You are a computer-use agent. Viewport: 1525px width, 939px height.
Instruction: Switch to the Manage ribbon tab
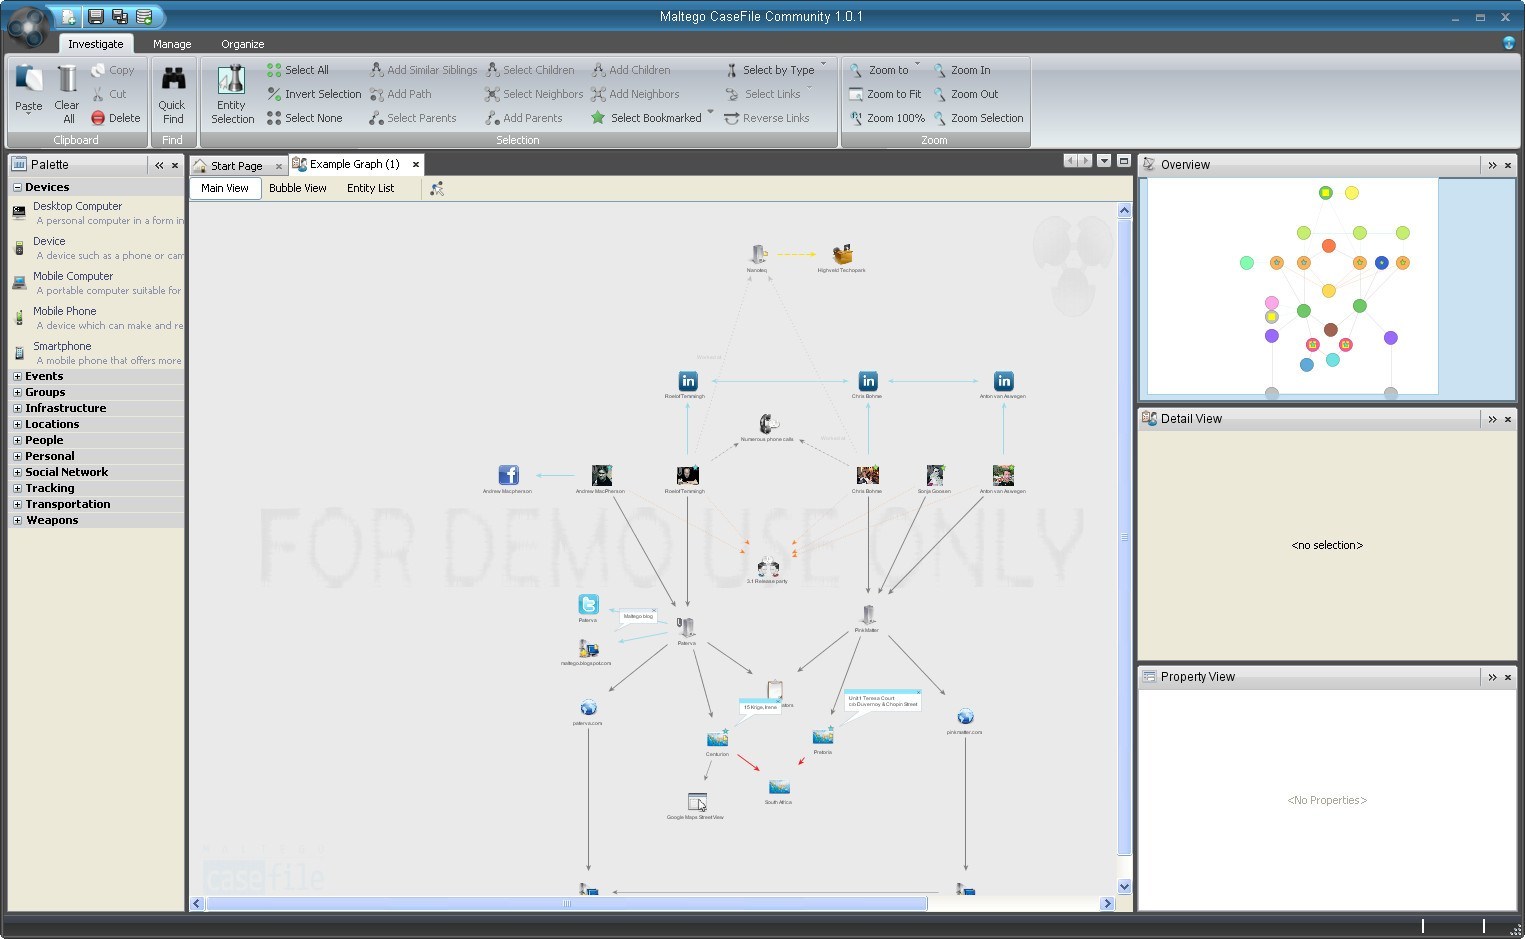tap(172, 44)
